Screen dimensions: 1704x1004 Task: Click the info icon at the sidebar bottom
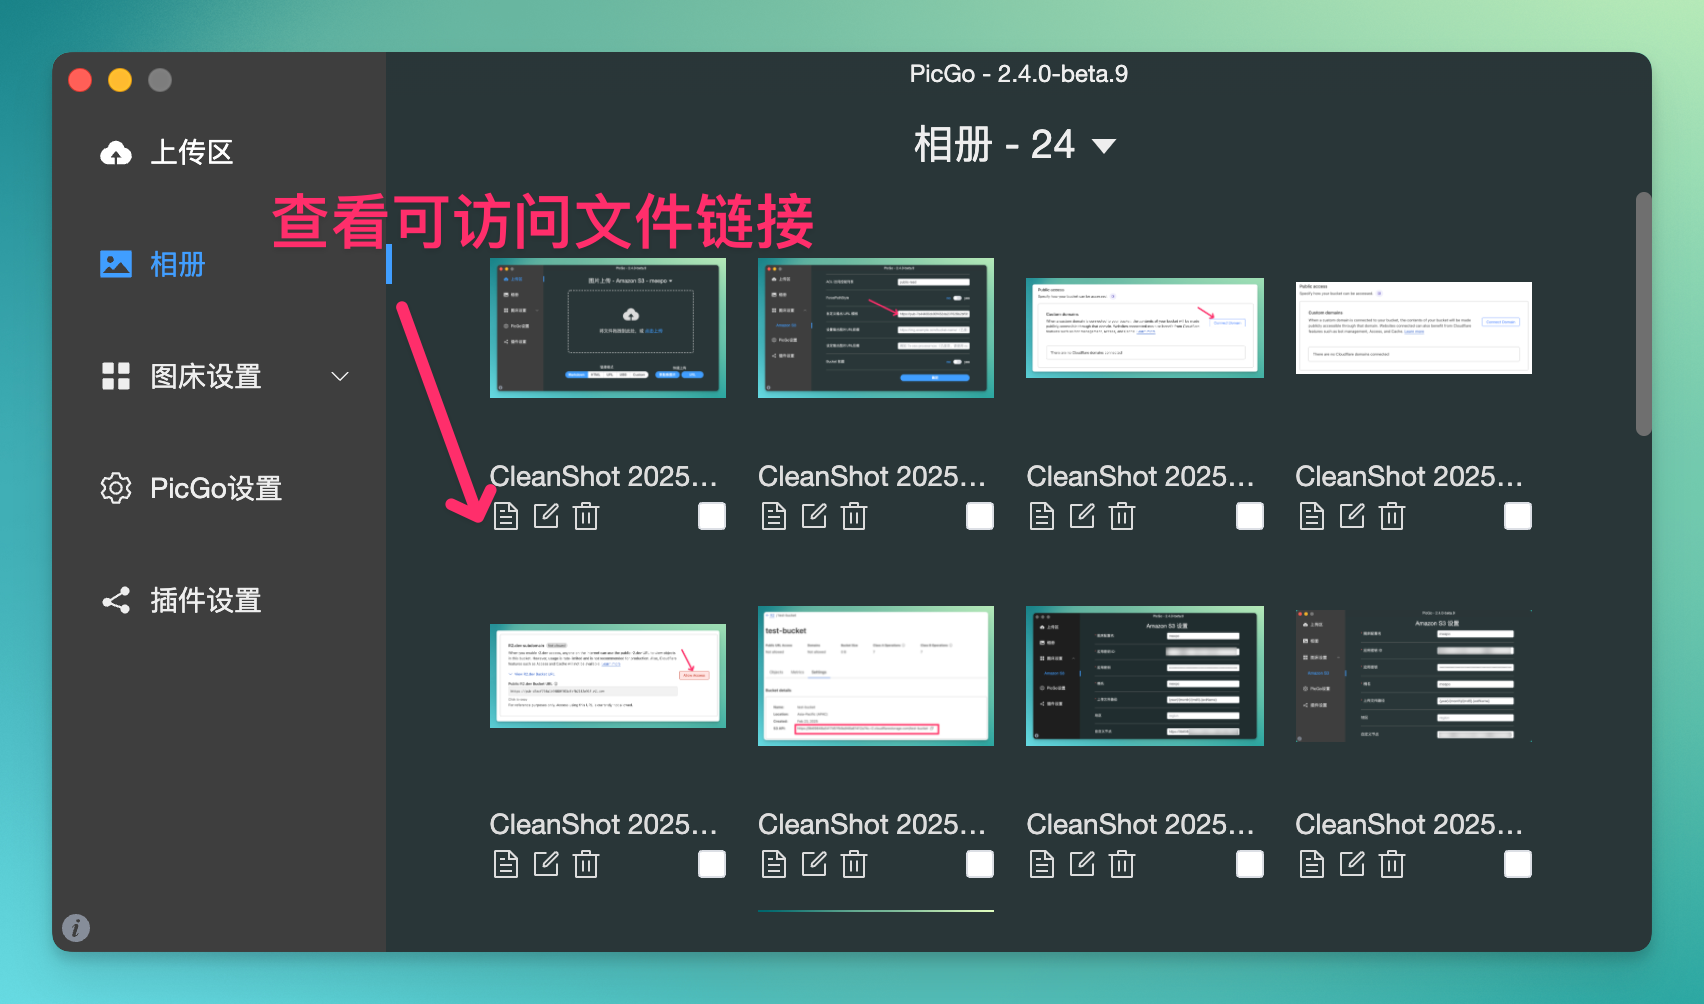point(76,928)
